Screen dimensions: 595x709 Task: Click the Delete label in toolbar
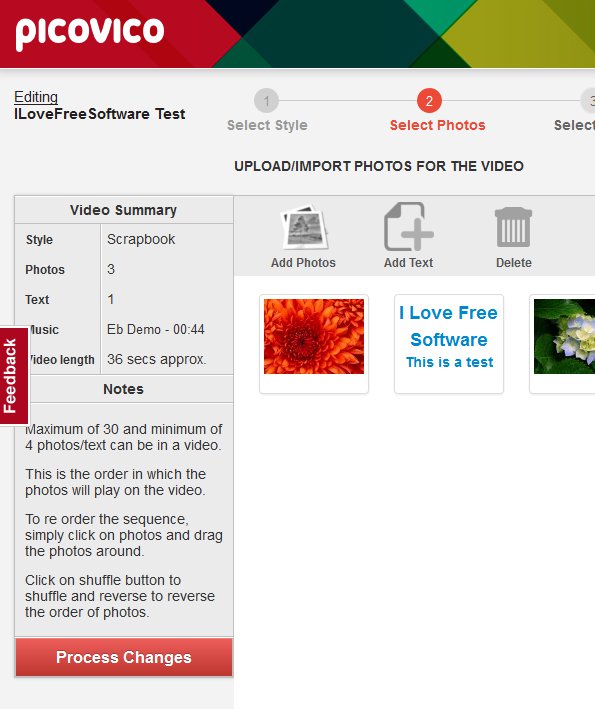pos(514,263)
